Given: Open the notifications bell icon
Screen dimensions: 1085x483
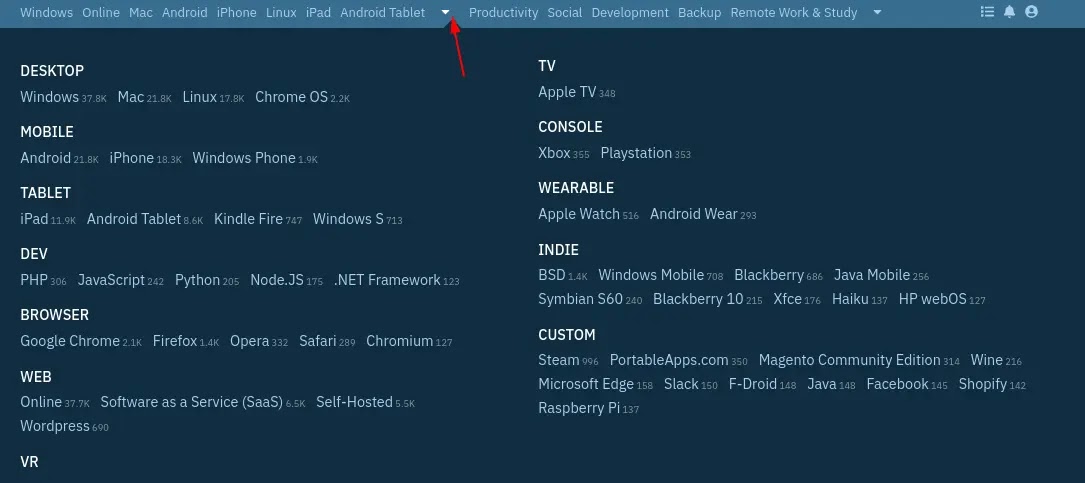Looking at the screenshot, I should click(x=1010, y=12).
